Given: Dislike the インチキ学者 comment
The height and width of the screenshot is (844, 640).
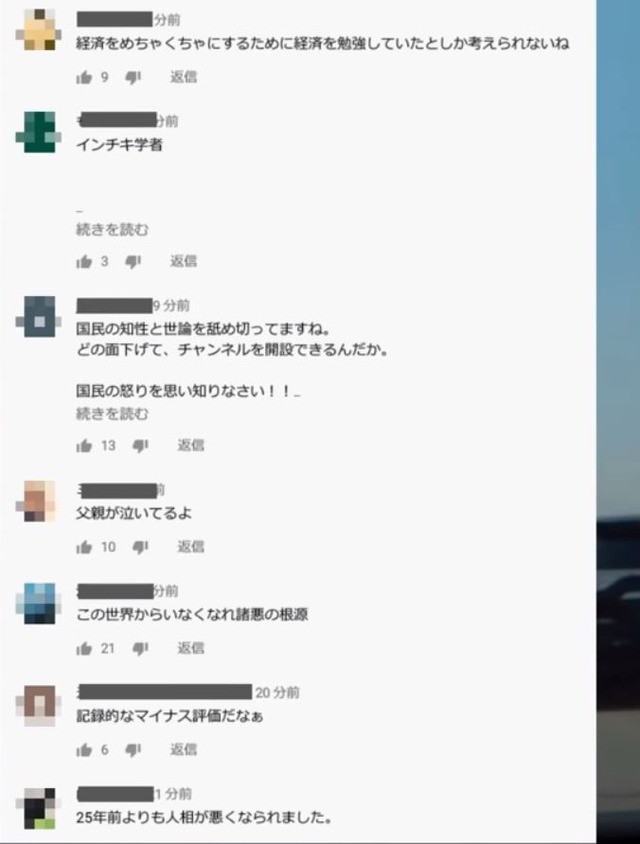Looking at the screenshot, I should click(133, 262).
